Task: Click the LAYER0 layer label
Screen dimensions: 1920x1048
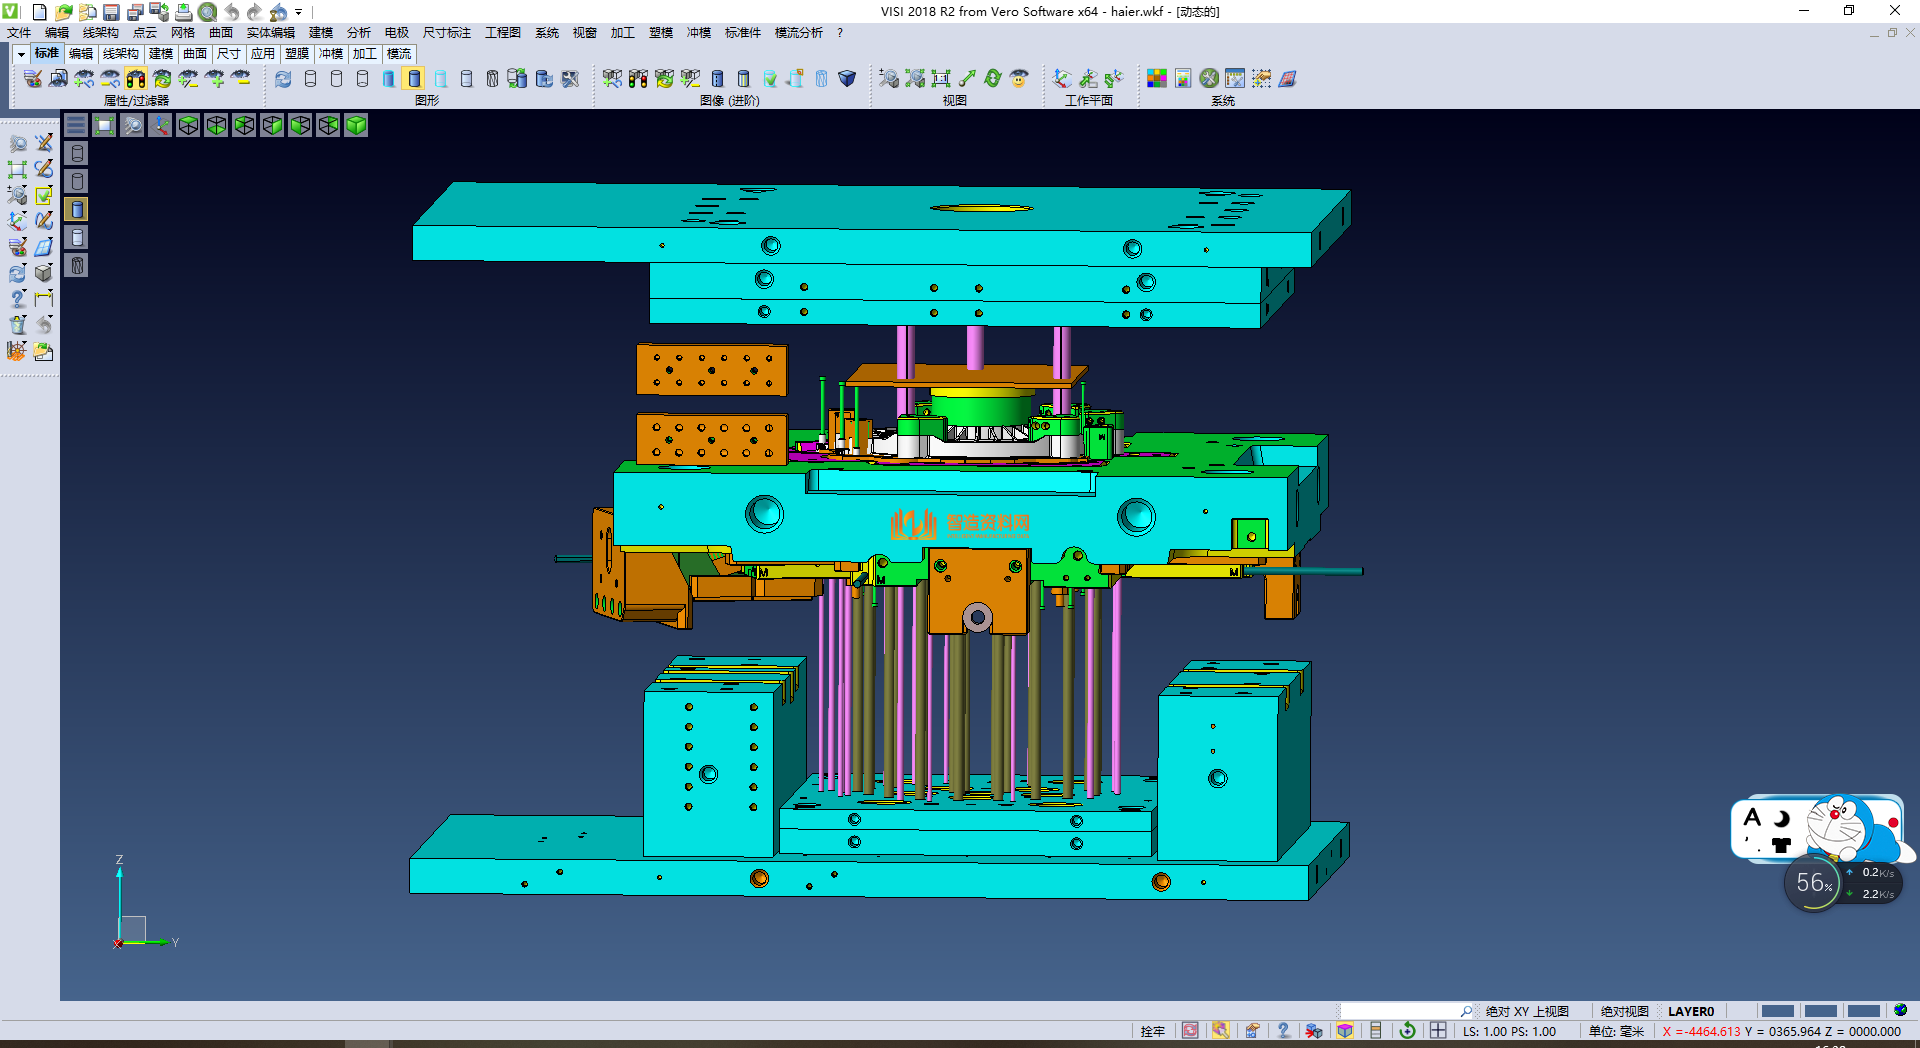Action: pos(1690,1011)
